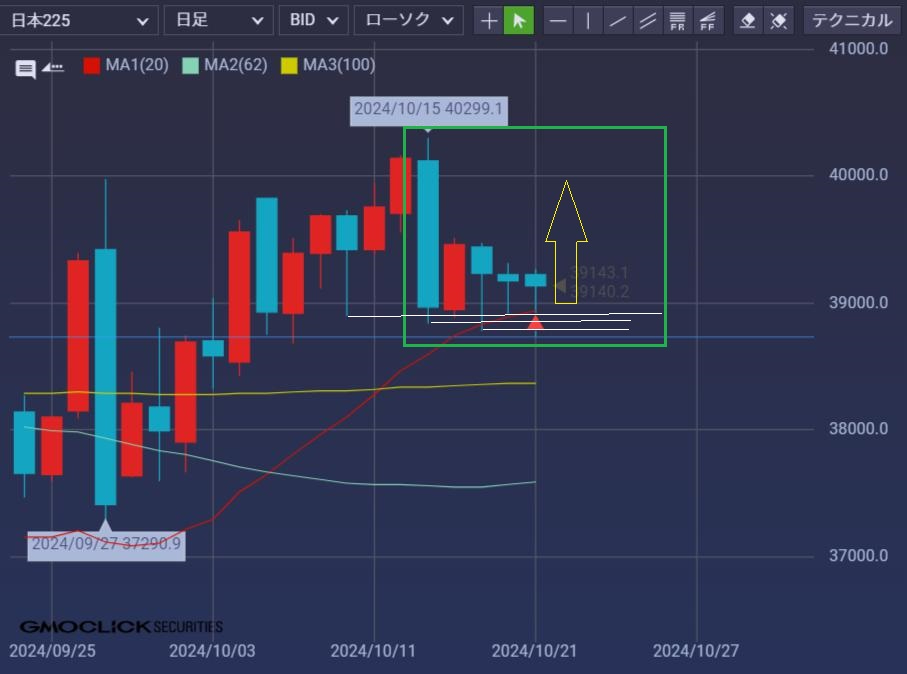Click the 2024/10/15 40299.1 high label
This screenshot has height=674, width=907.
[x=429, y=109]
